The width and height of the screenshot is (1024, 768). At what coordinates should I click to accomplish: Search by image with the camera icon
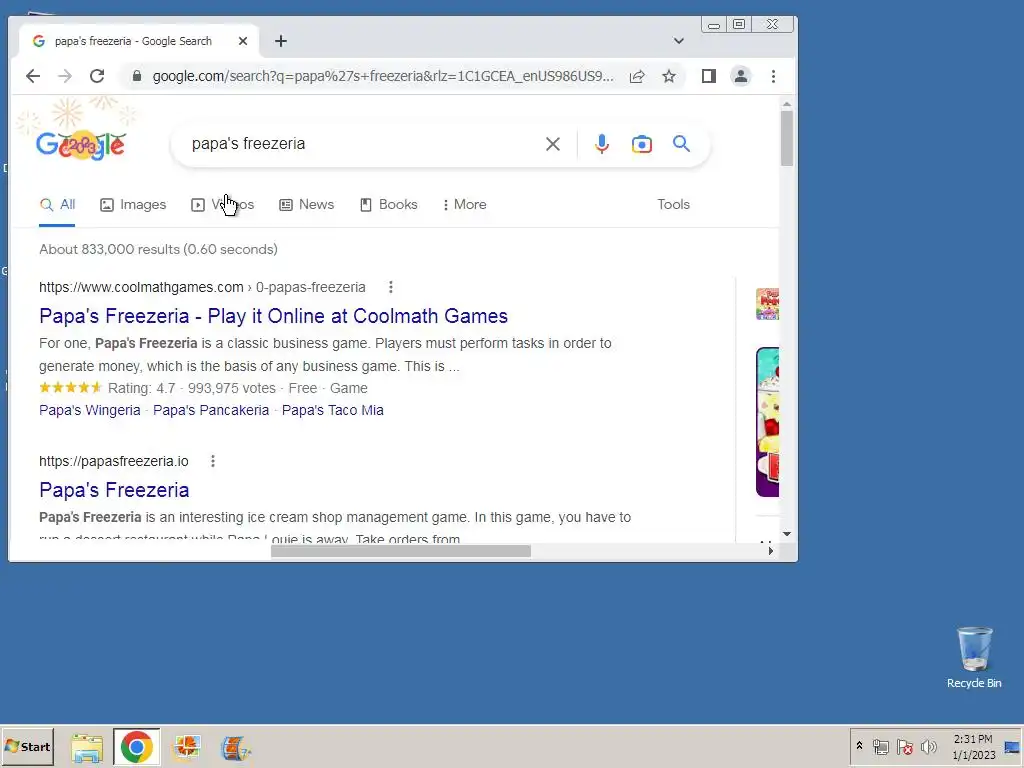(x=641, y=144)
